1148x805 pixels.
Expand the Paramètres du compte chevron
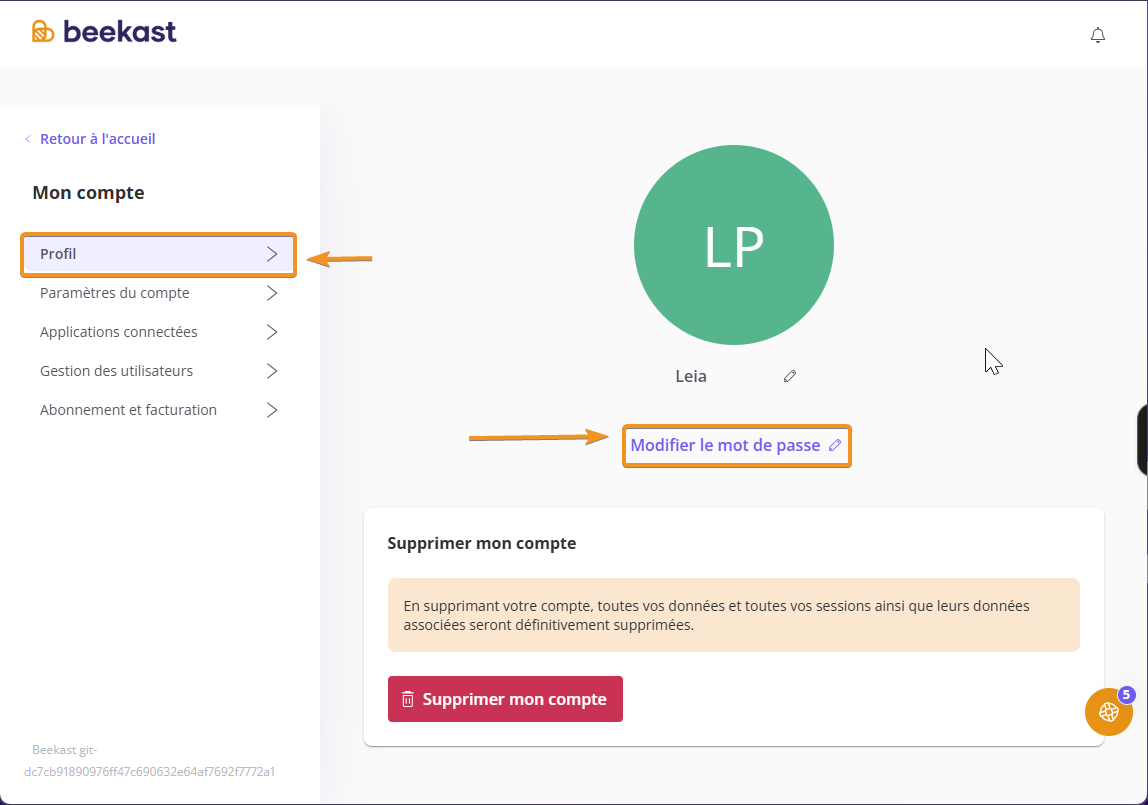(272, 293)
